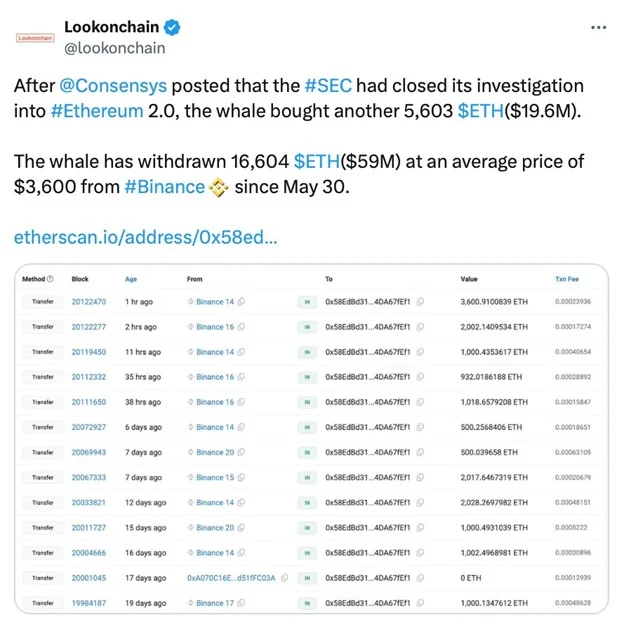Open the etherscan.io/address/0x58ed link

point(146,237)
